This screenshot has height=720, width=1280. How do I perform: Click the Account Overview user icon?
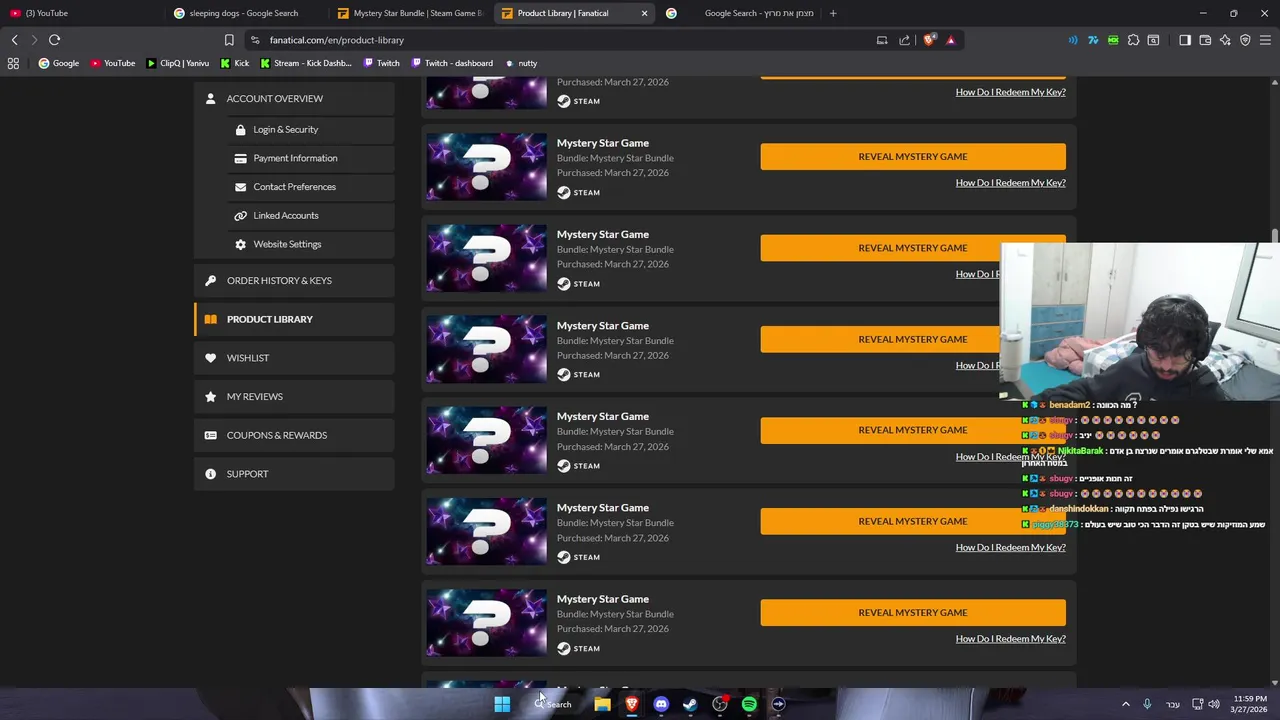pyautogui.click(x=210, y=98)
